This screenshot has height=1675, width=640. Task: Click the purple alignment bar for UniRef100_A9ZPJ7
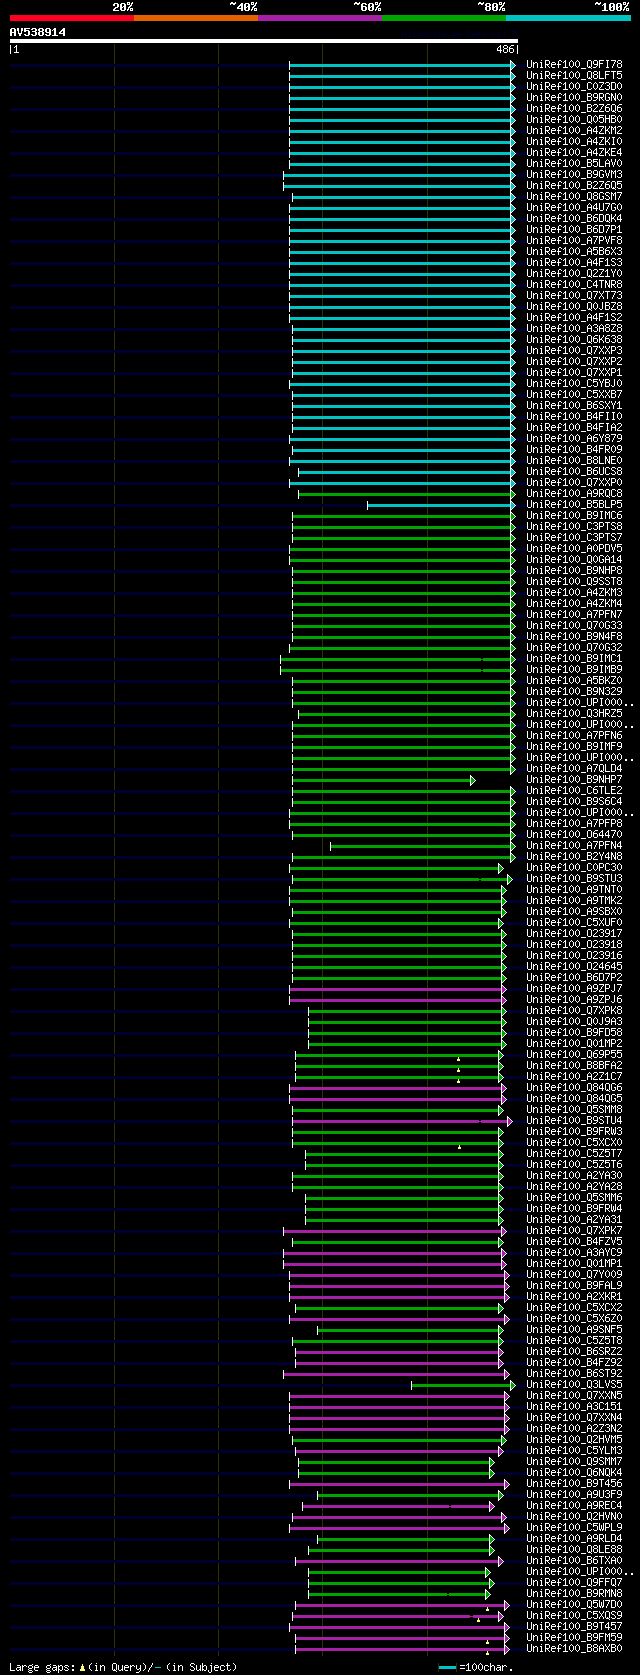tap(397, 989)
